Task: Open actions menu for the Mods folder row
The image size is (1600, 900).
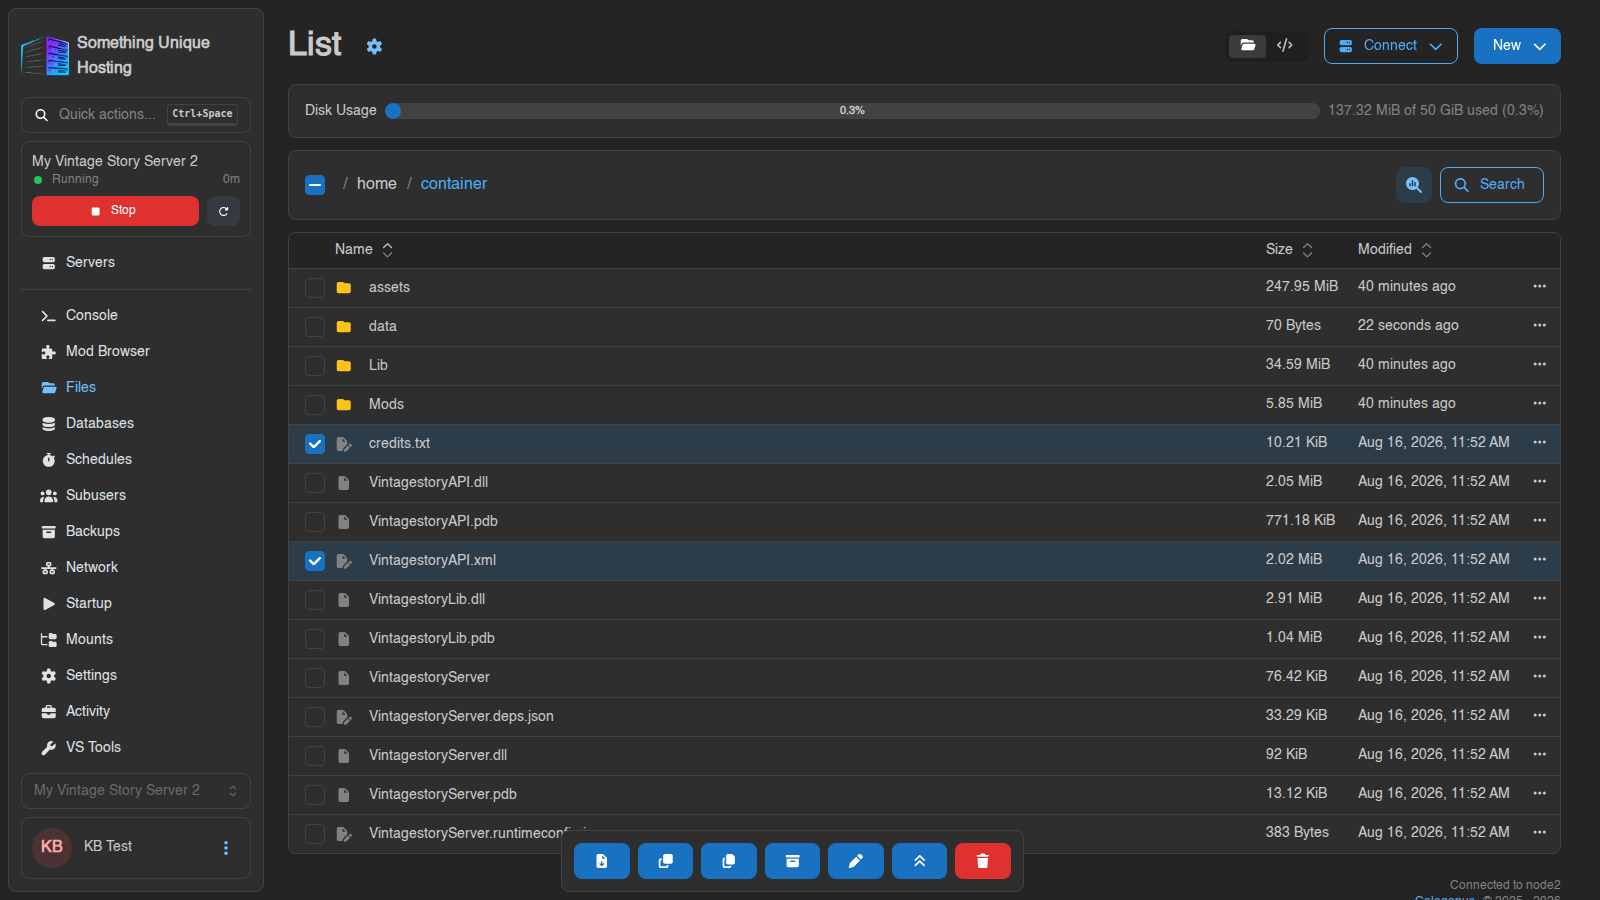Action: coord(1540,403)
